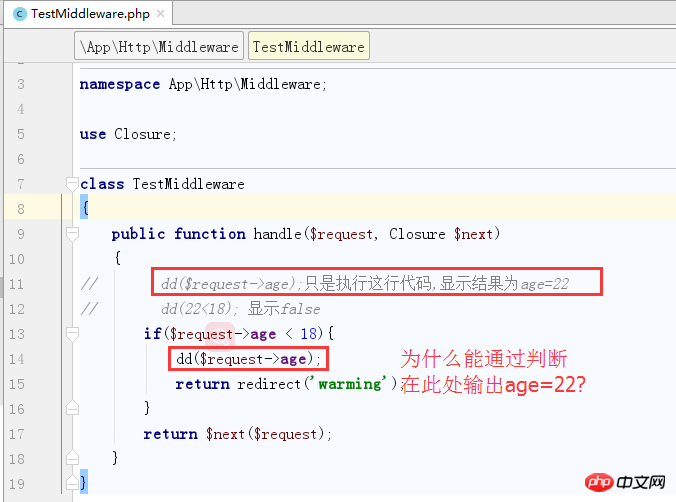Click line number 14 in the gutter
The image size is (676, 502).
pos(16,359)
